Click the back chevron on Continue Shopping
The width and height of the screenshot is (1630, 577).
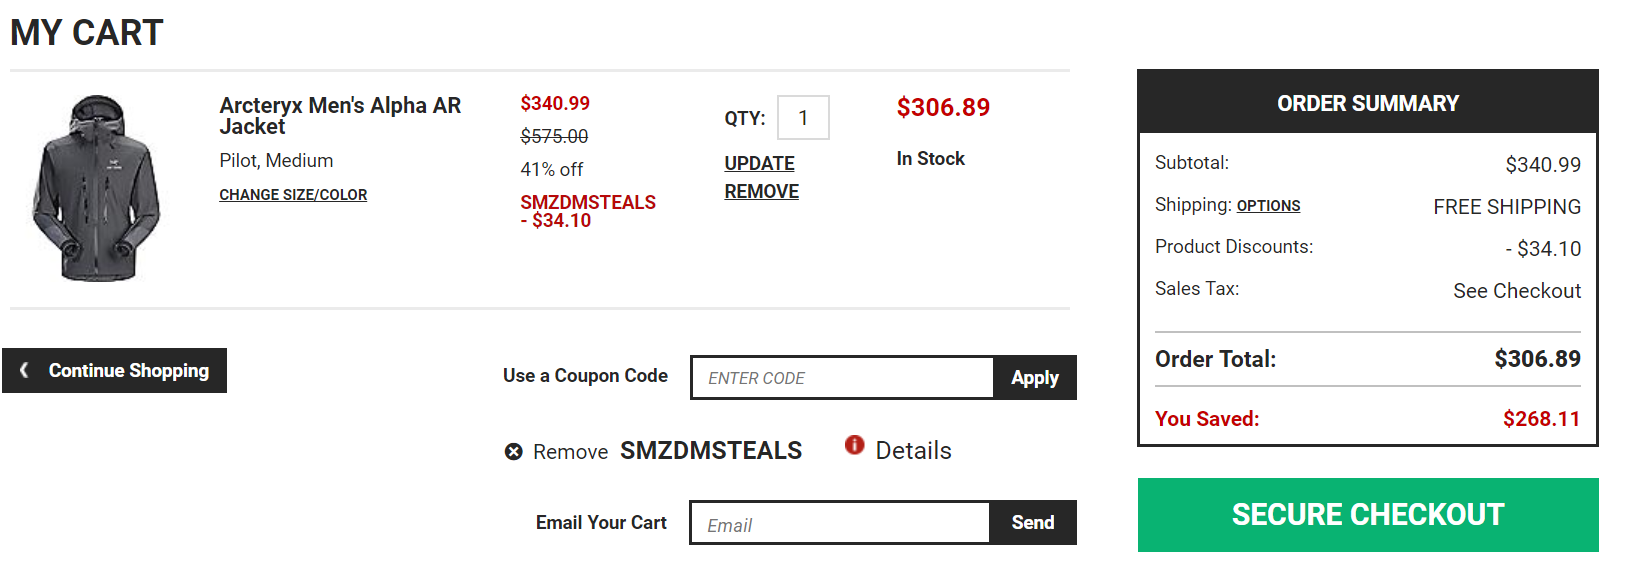pos(24,370)
